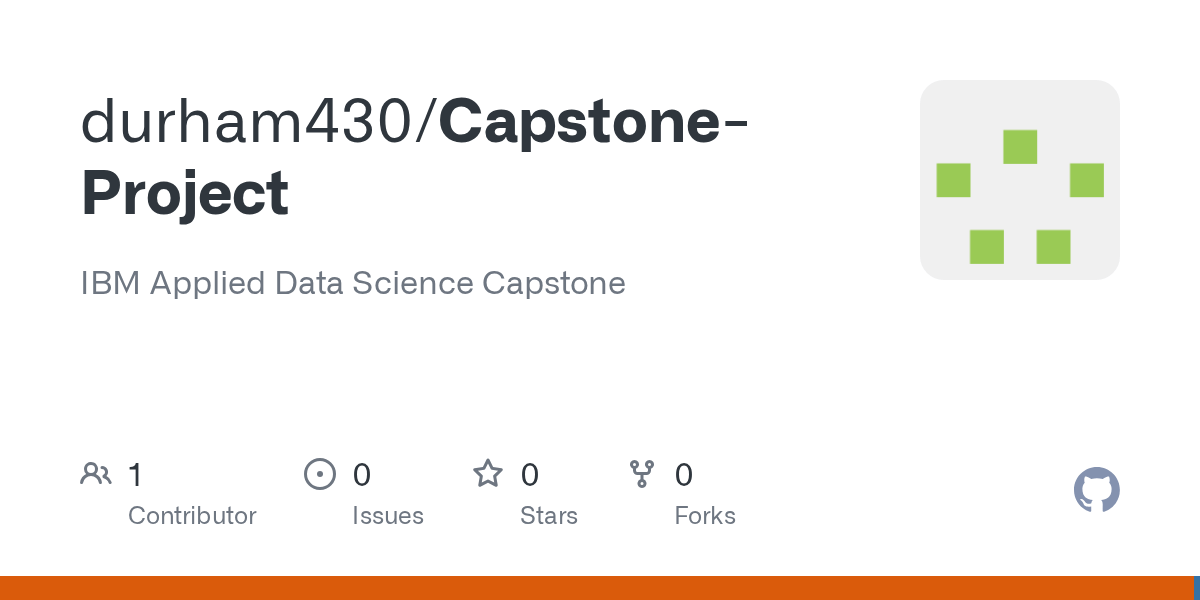The height and width of the screenshot is (600, 1200).
Task: Click the blue segment ending the language bar
Action: tap(1197, 588)
